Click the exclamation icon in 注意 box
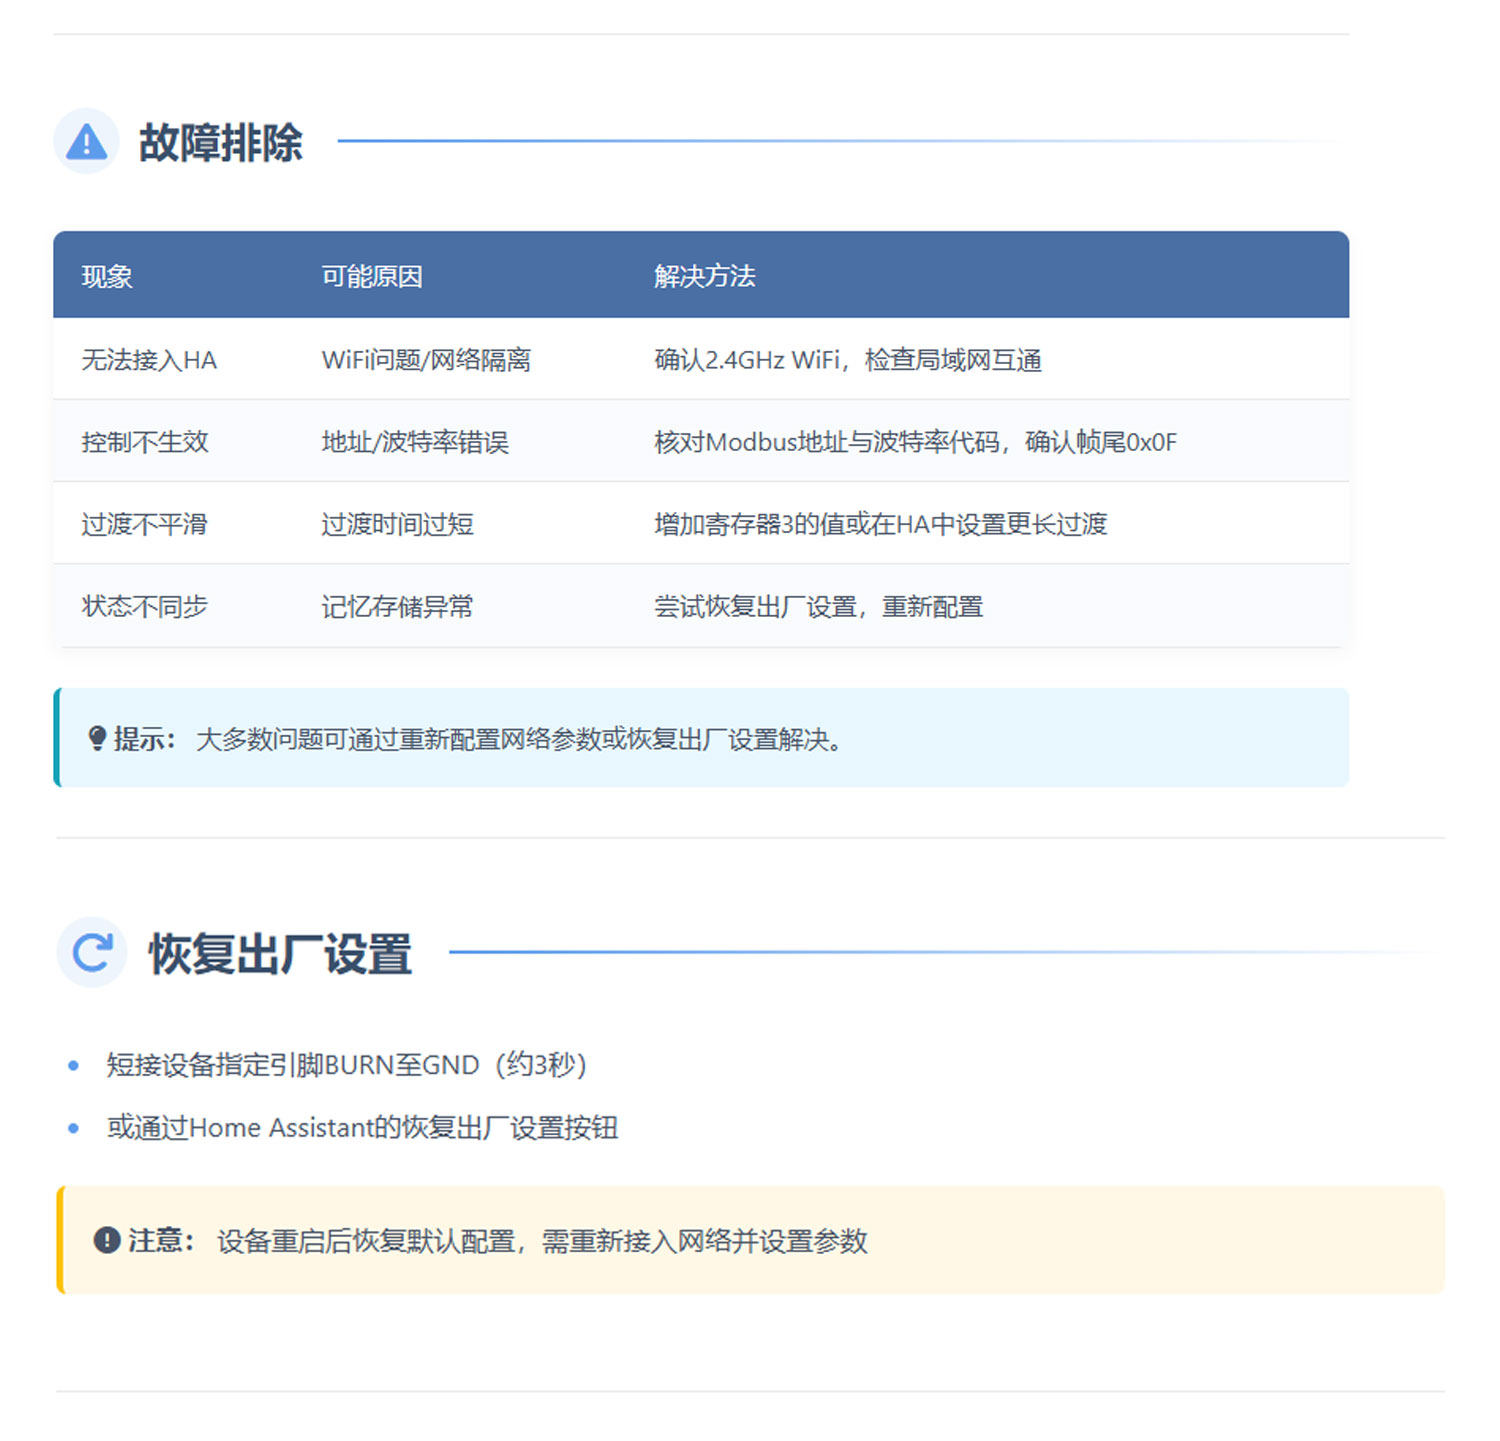 [x=107, y=1240]
